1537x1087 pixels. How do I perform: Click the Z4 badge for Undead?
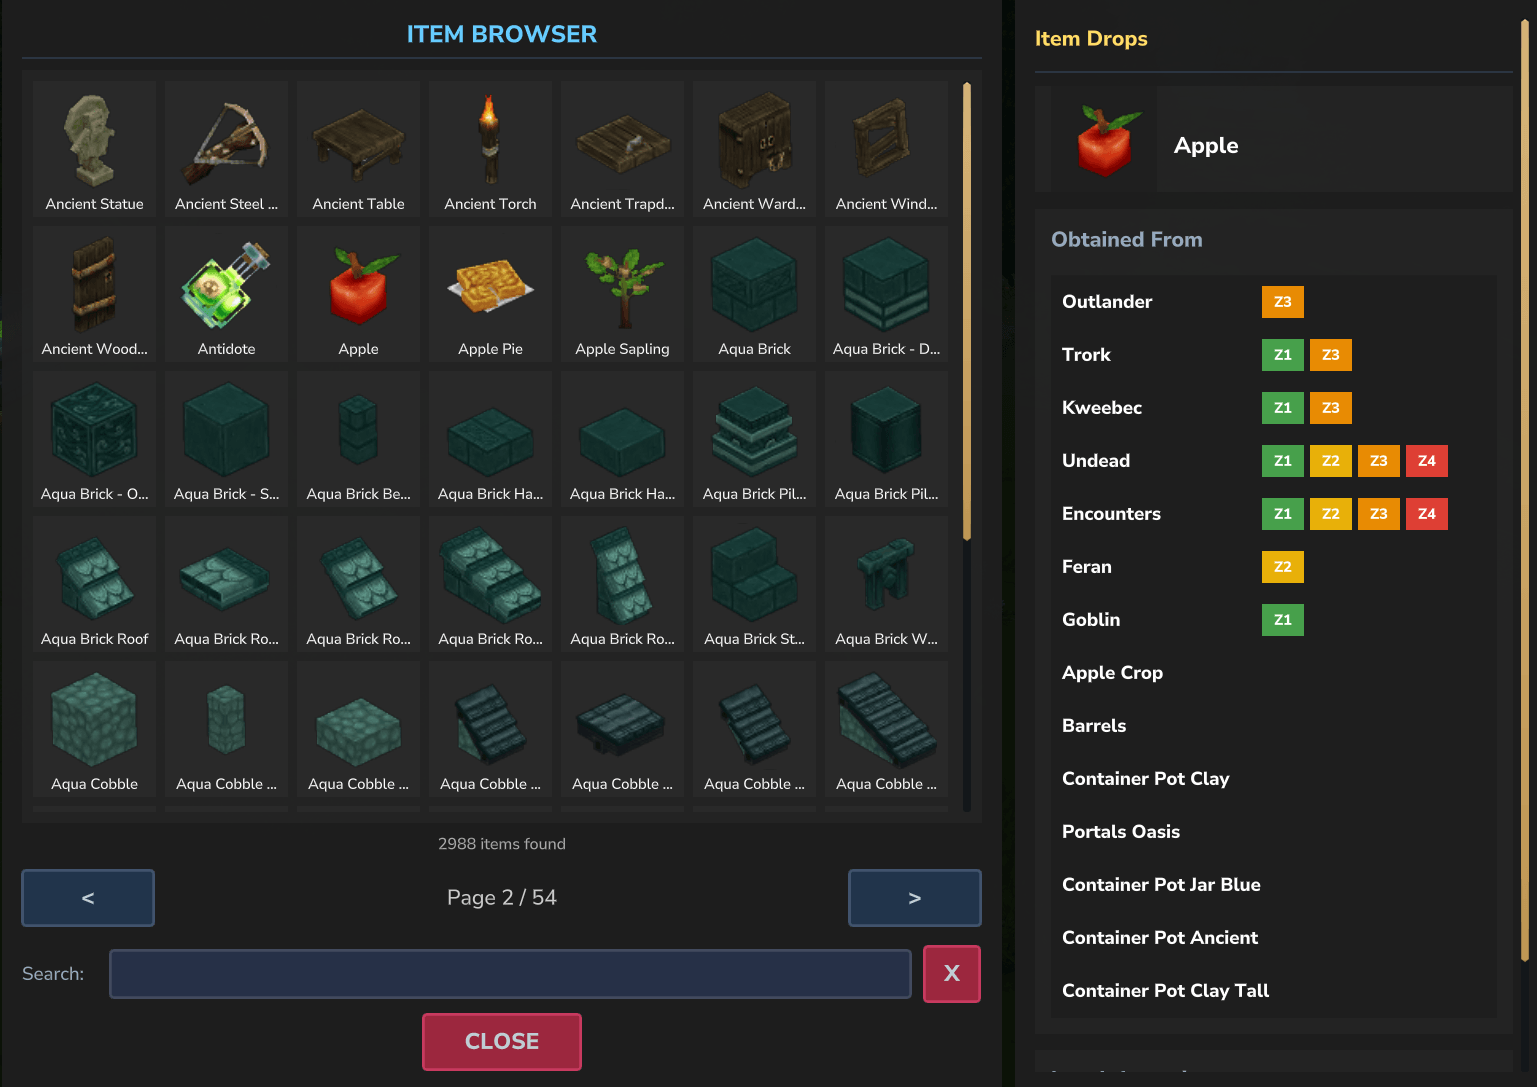(x=1427, y=460)
